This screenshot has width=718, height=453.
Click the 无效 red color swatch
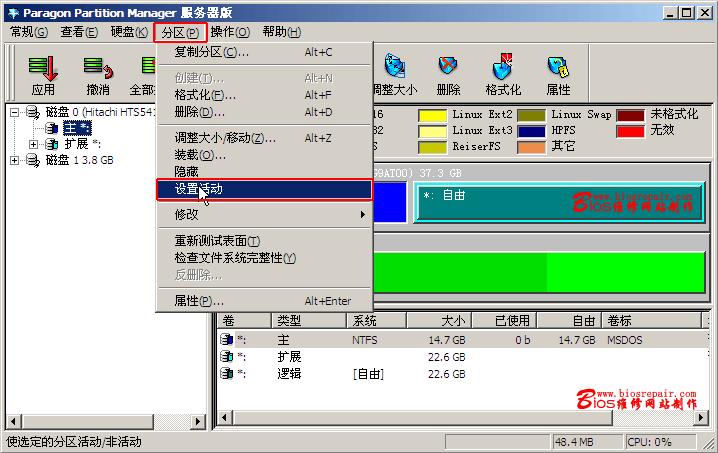pyautogui.click(x=631, y=131)
